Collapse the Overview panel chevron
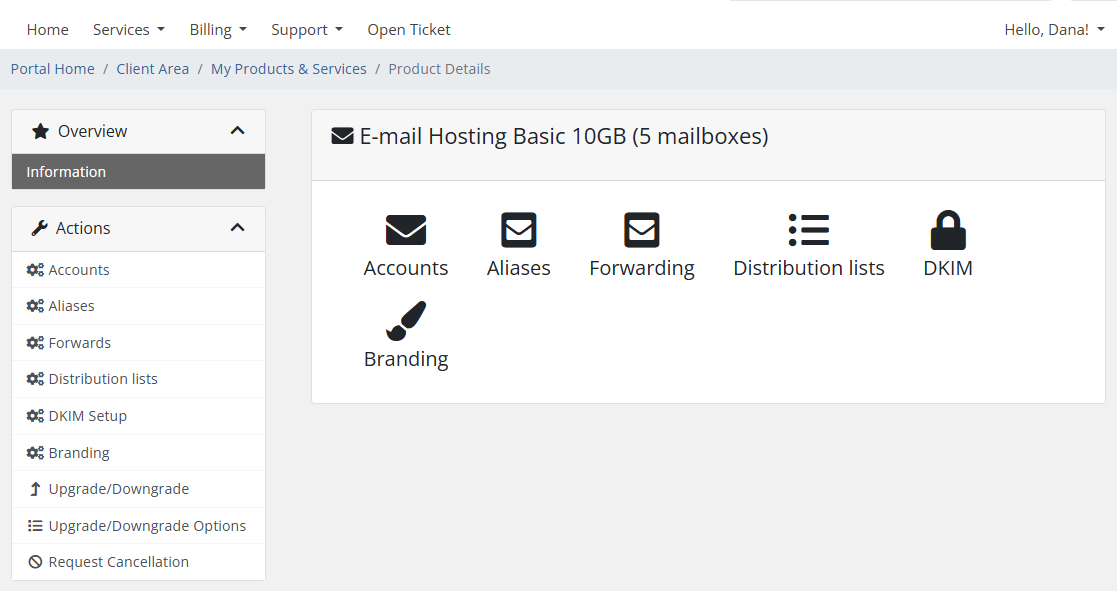The width and height of the screenshot is (1117, 591). tap(237, 131)
